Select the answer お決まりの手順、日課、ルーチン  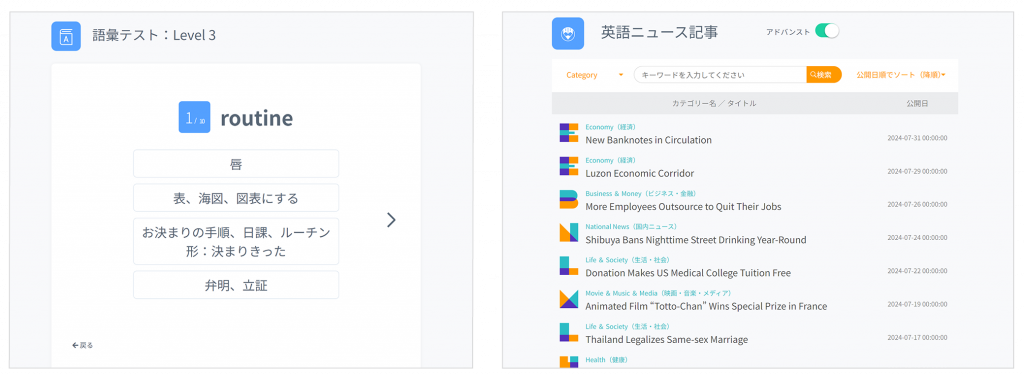pyautogui.click(x=236, y=241)
